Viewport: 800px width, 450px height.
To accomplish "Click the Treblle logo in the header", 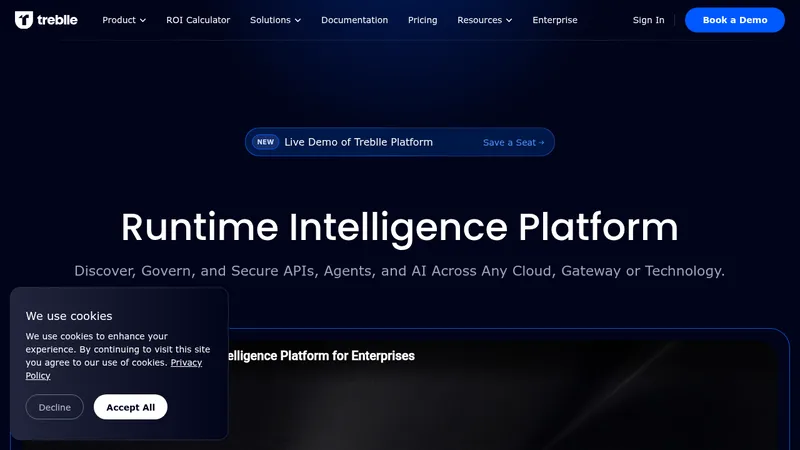I will (46, 20).
